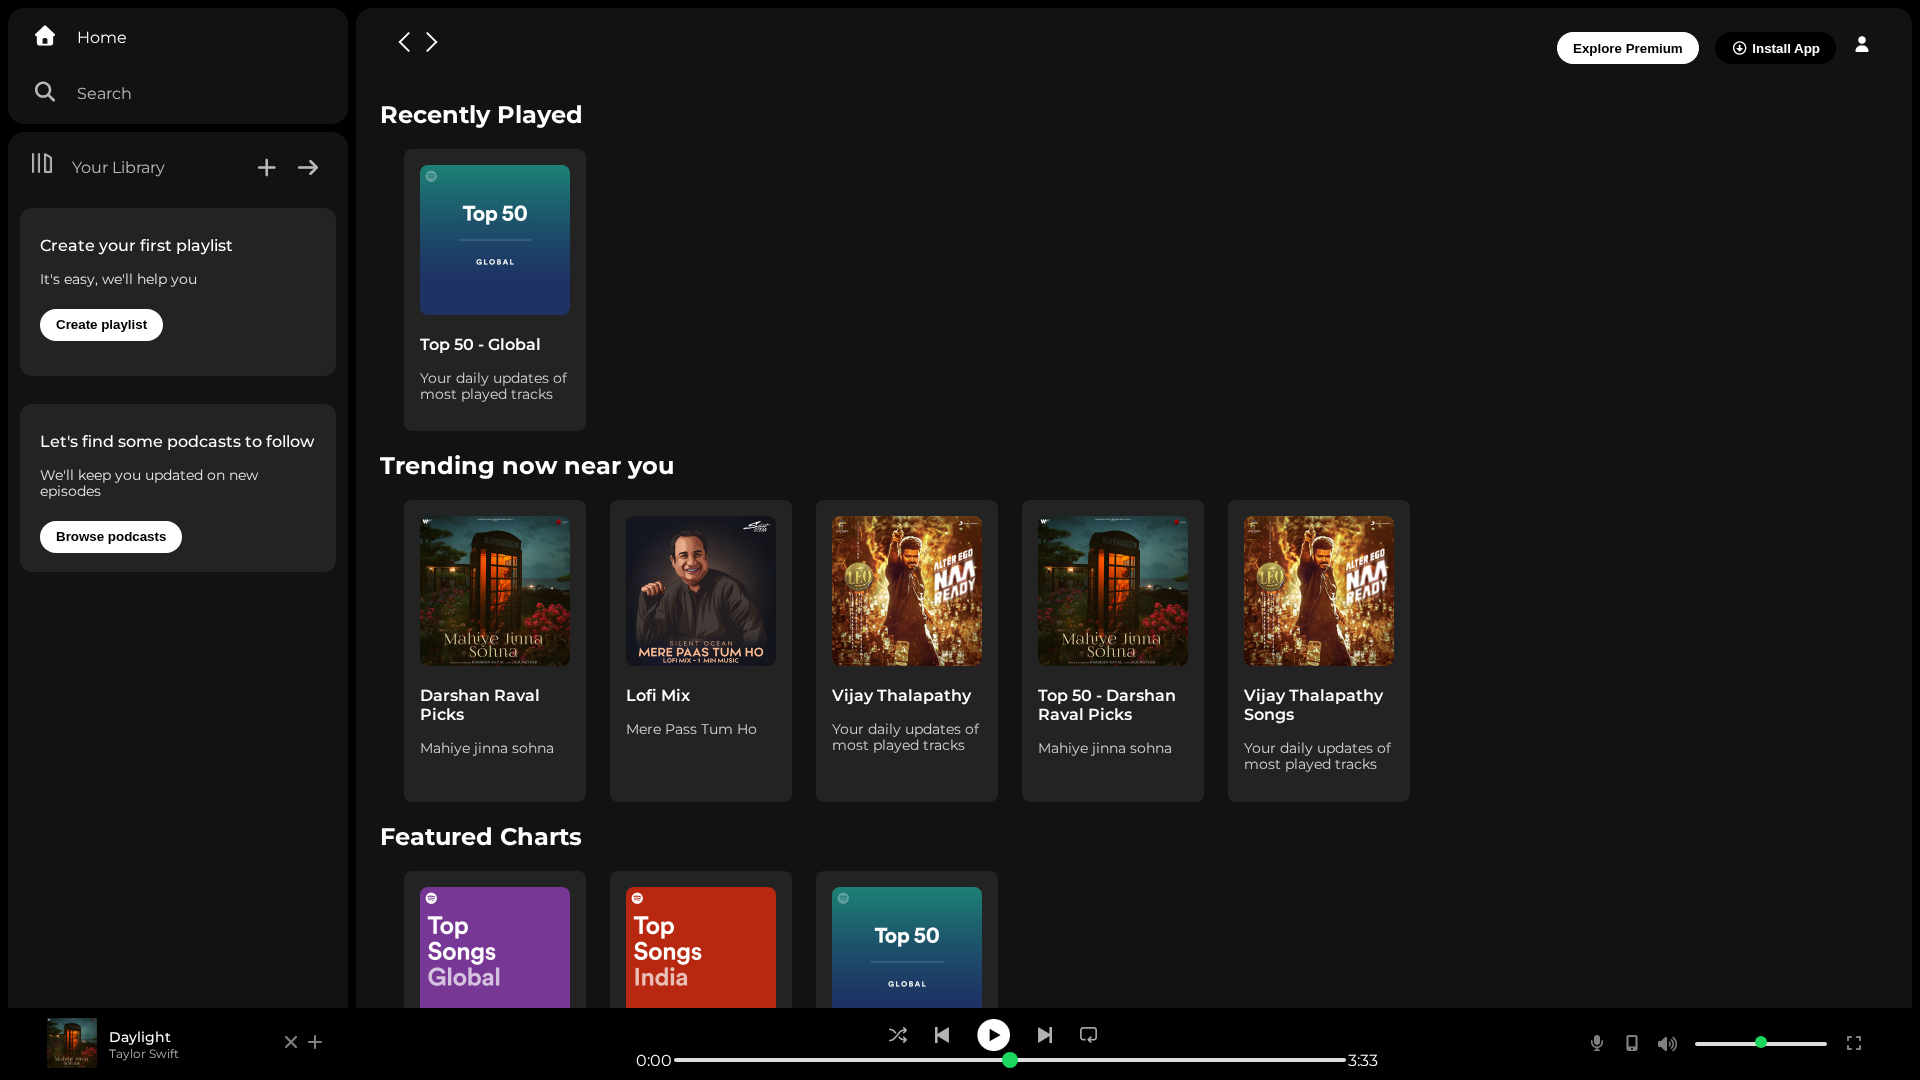Click 'Create your first playlist' text
1920x1080 pixels.
(x=136, y=245)
